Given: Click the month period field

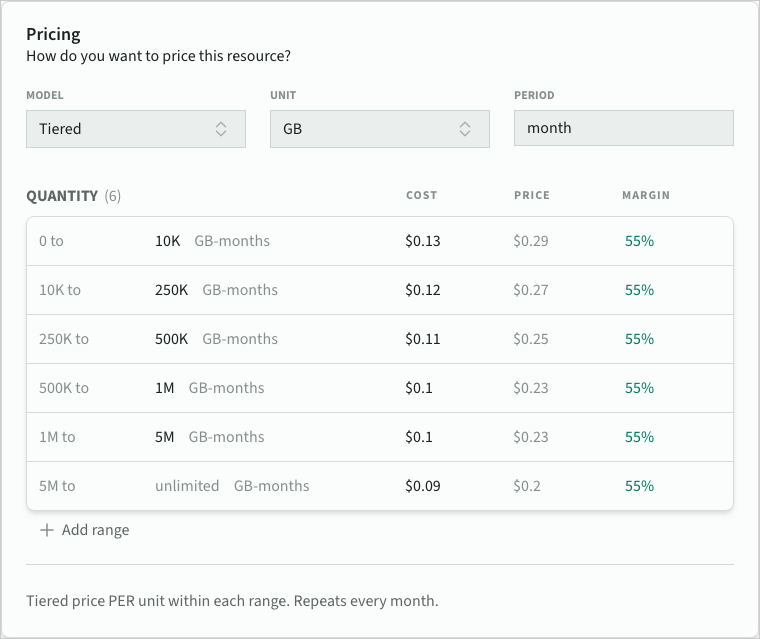Looking at the screenshot, I should point(623,129).
